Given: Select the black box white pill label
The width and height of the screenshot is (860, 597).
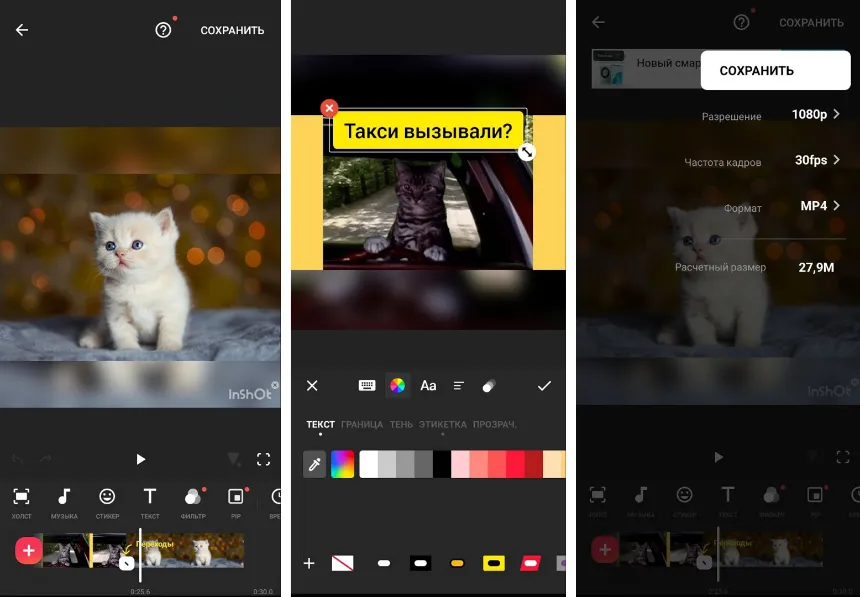Looking at the screenshot, I should point(420,563).
